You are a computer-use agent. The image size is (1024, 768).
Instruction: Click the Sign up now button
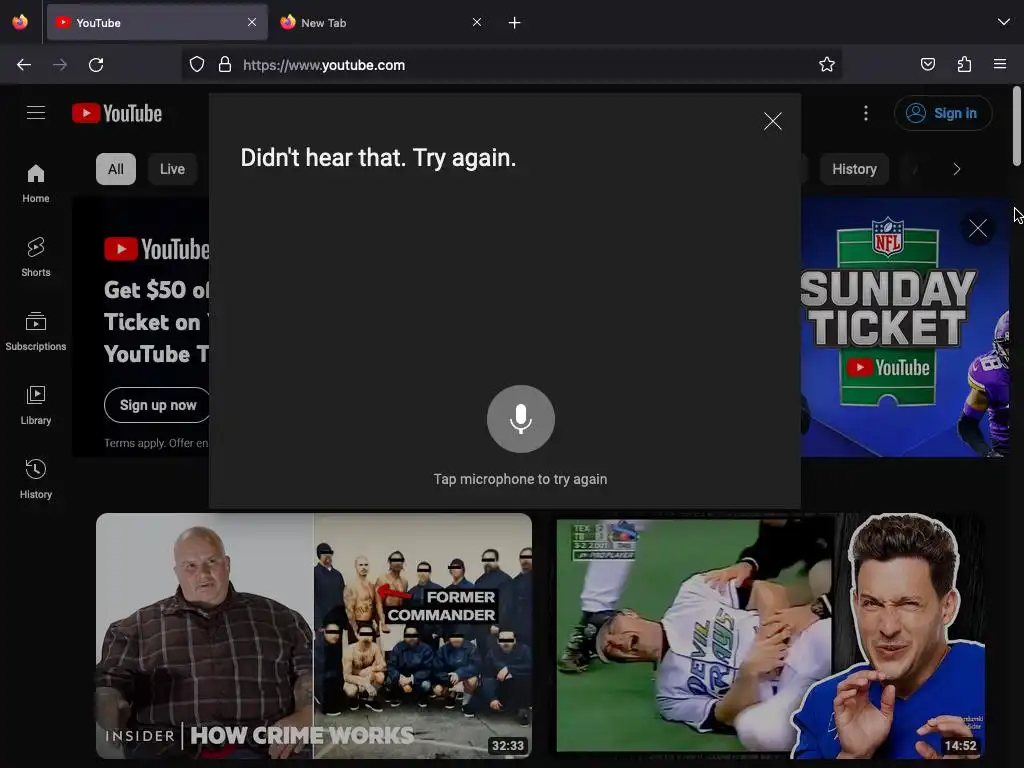pos(158,405)
